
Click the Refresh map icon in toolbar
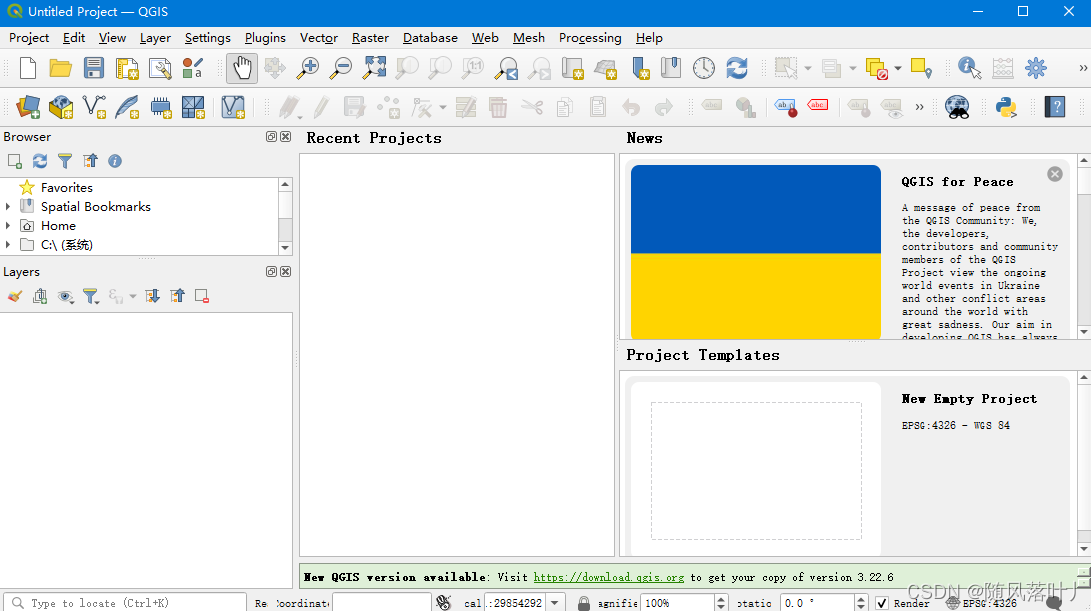(x=737, y=68)
